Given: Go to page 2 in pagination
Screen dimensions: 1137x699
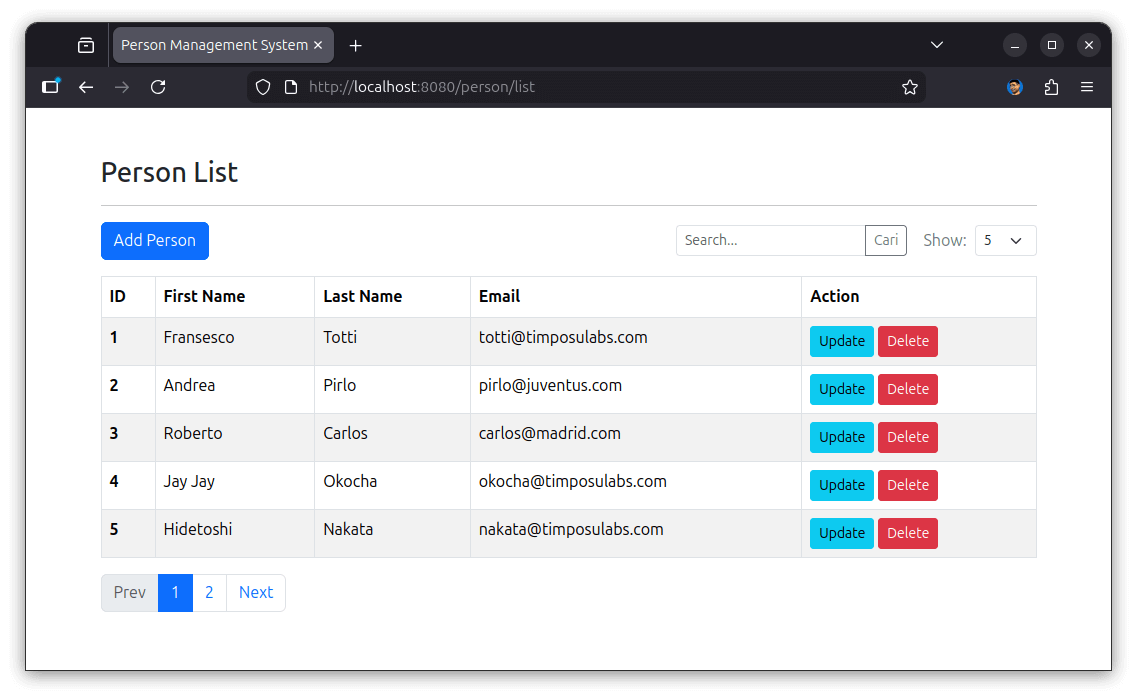Looking at the screenshot, I should coord(209,592).
